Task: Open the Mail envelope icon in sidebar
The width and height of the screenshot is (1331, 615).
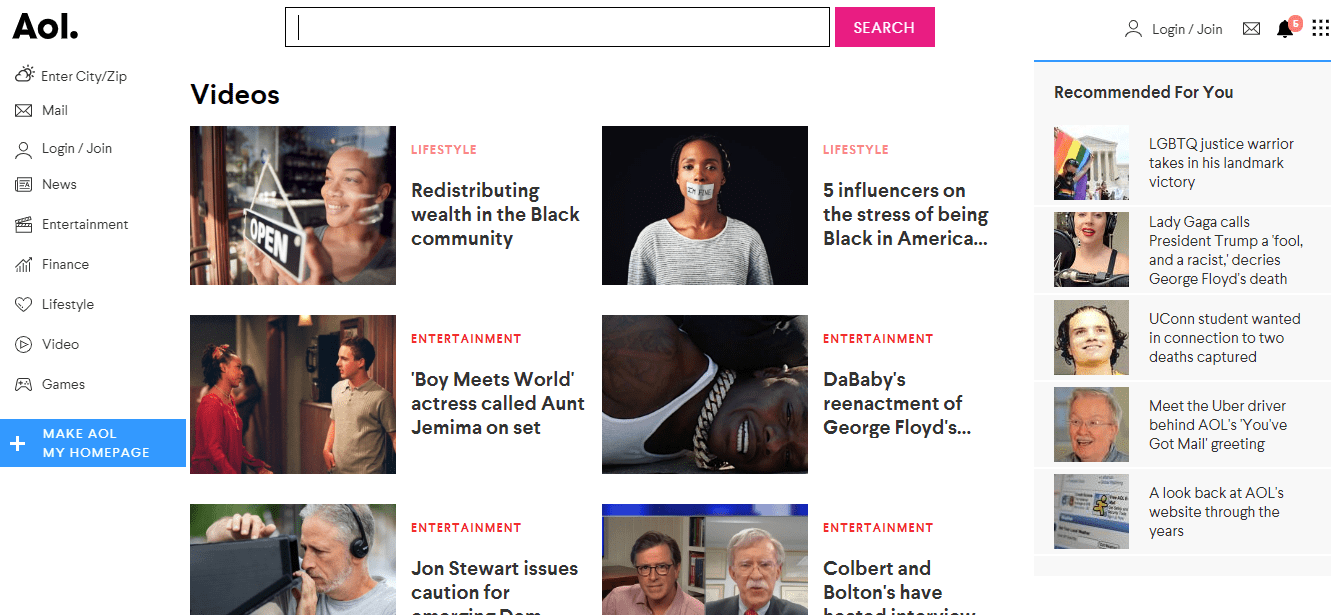Action: pos(24,111)
